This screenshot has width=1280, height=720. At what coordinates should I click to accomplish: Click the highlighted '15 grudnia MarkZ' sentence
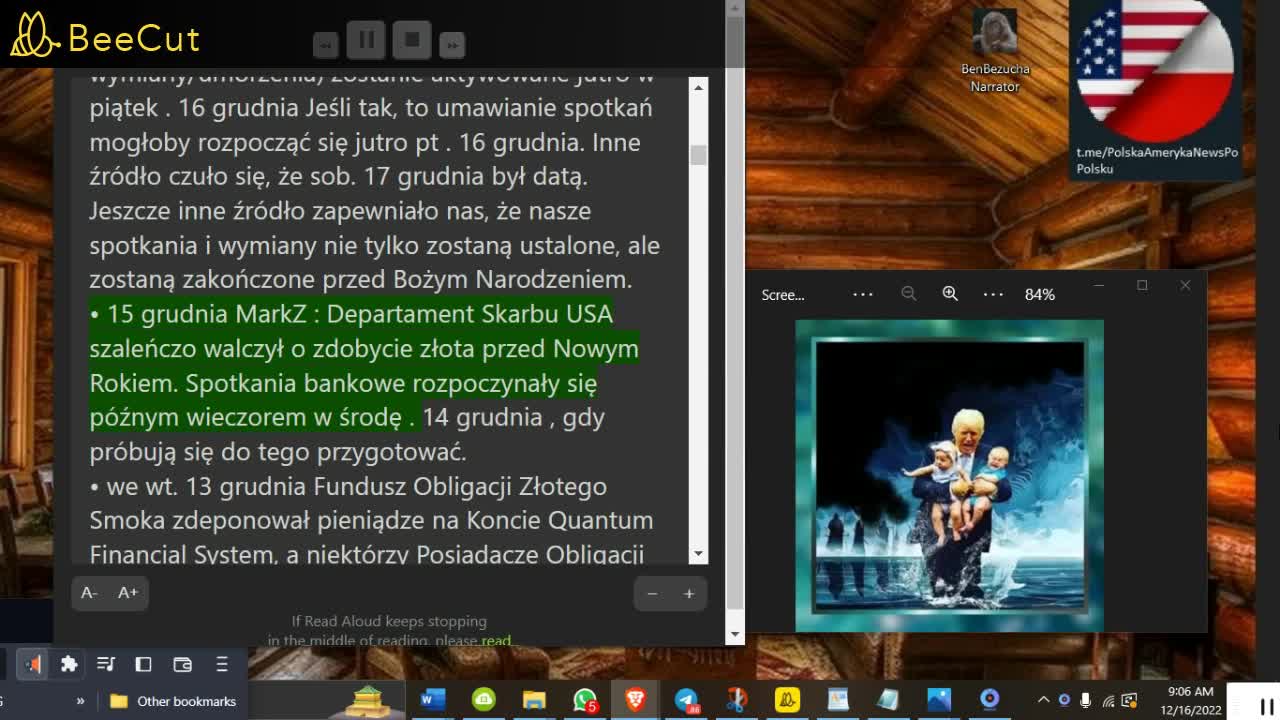click(364, 365)
